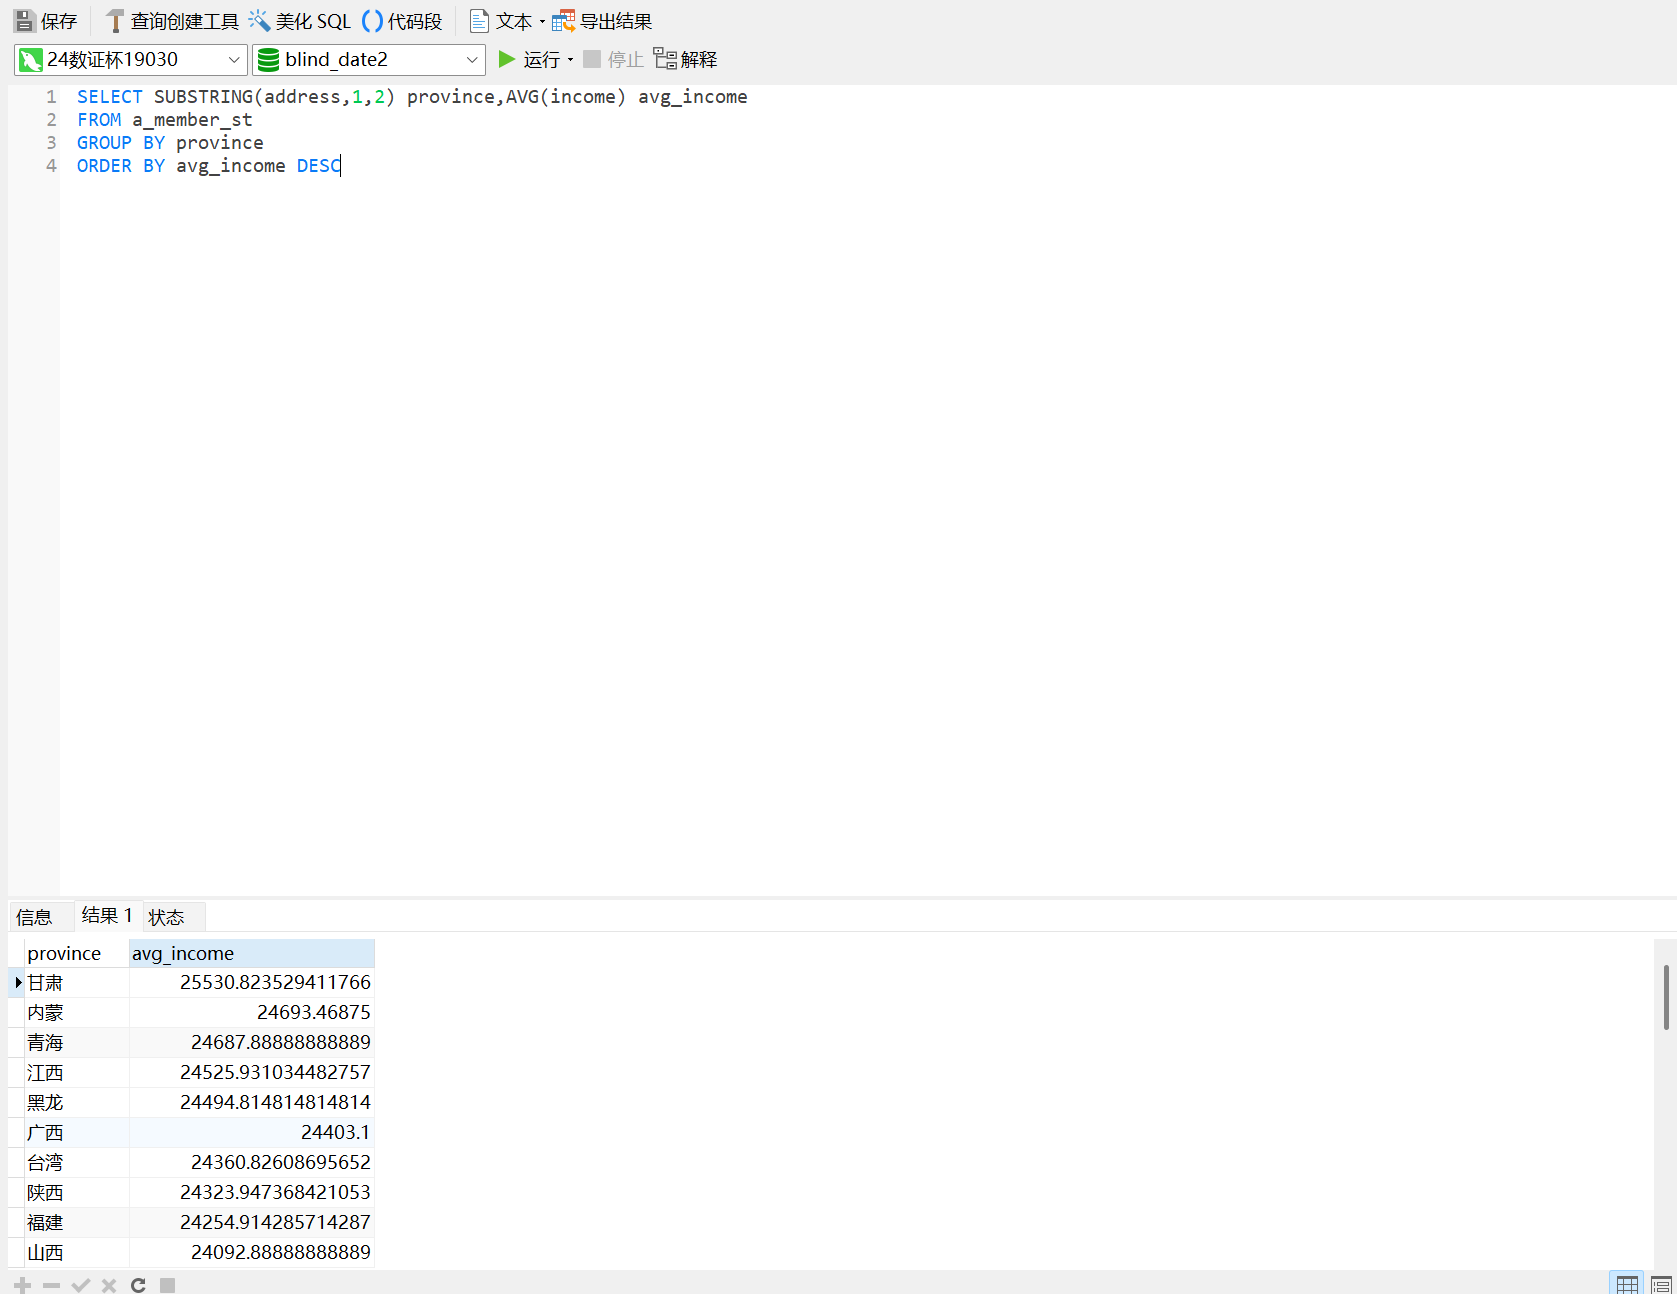Click the value 24494.814814814814
The image size is (1677, 1294).
click(275, 1103)
